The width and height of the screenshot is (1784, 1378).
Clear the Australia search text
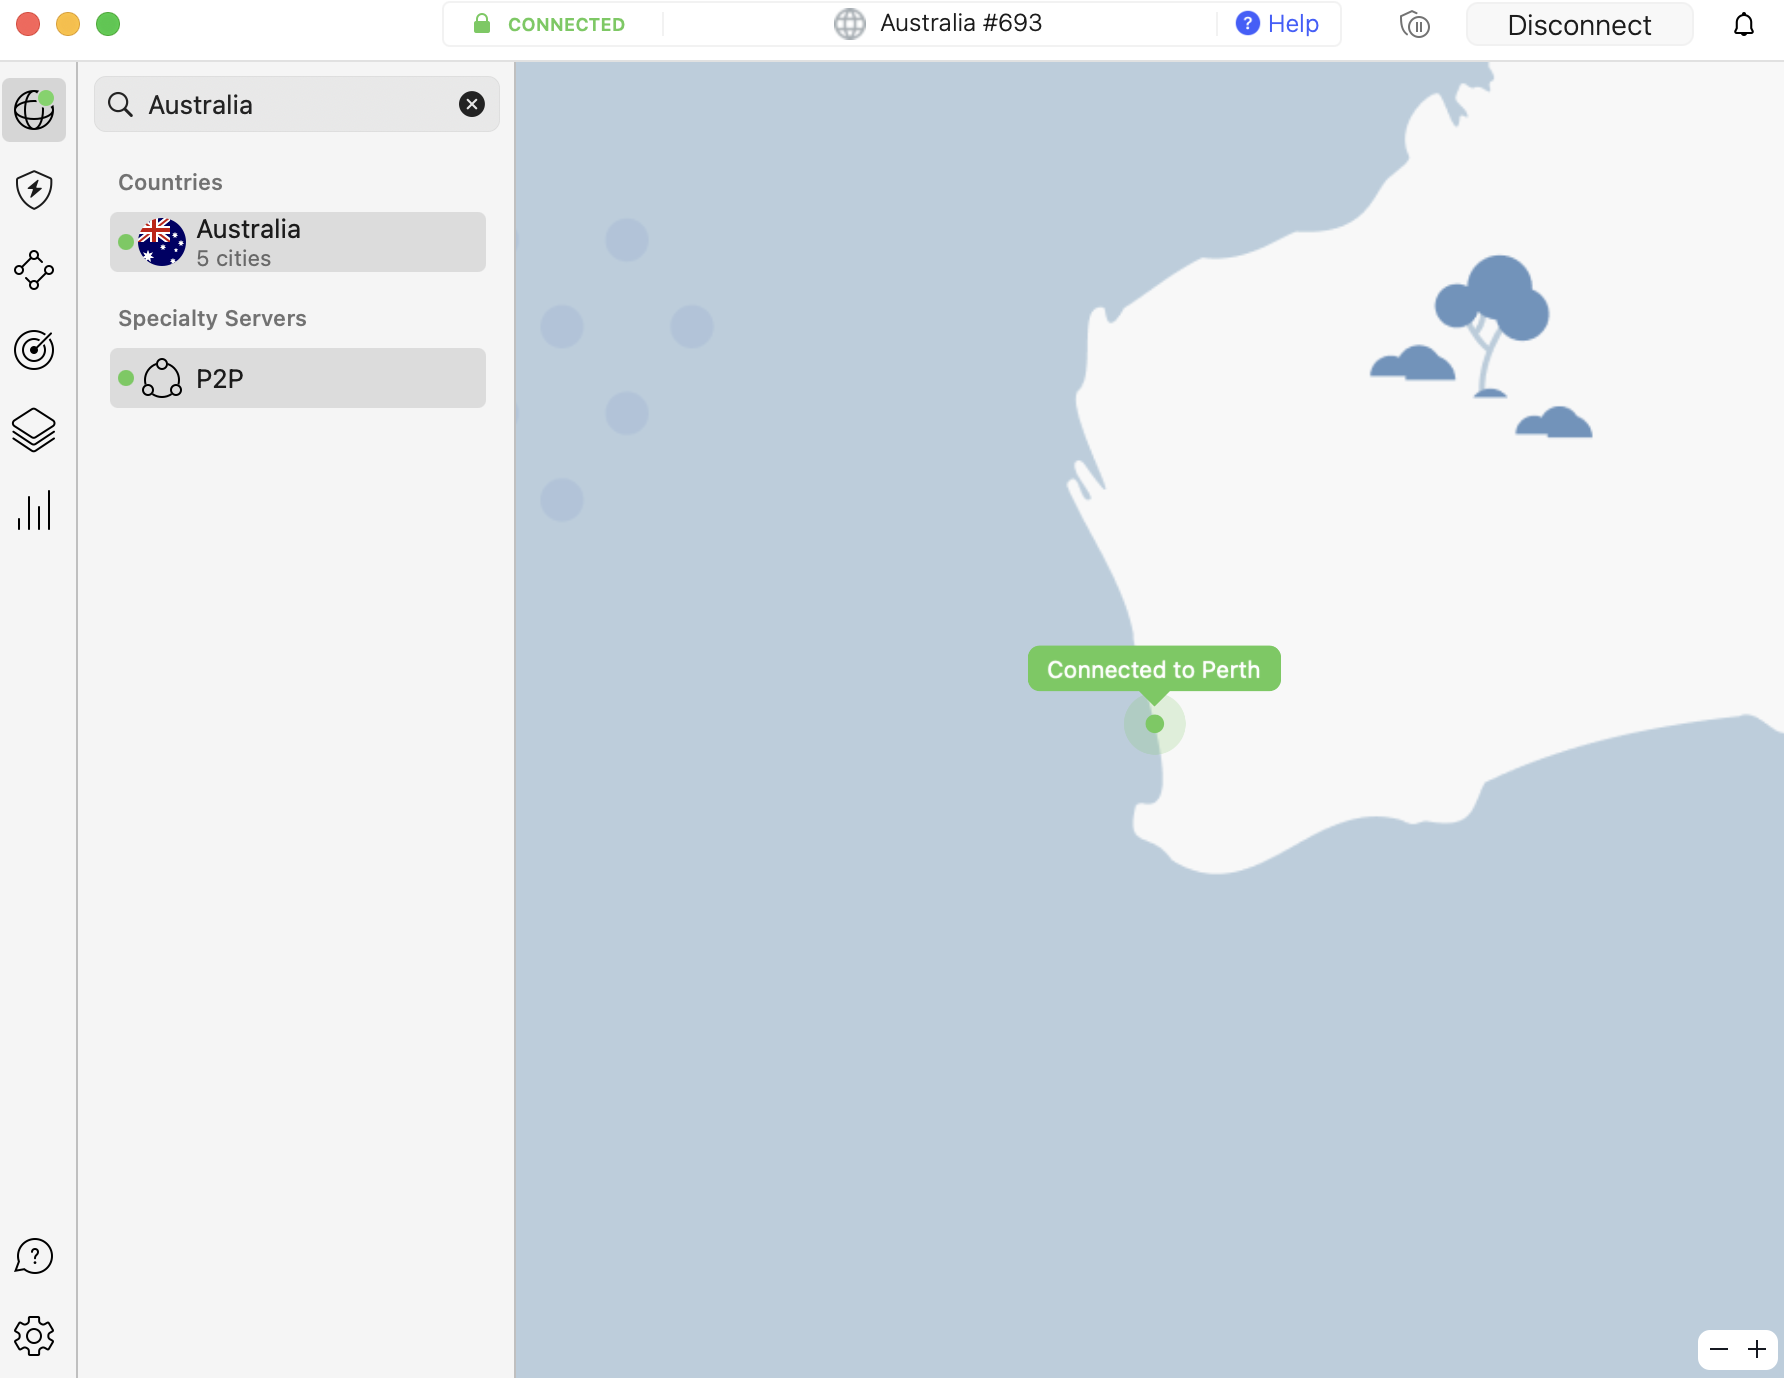tap(472, 104)
